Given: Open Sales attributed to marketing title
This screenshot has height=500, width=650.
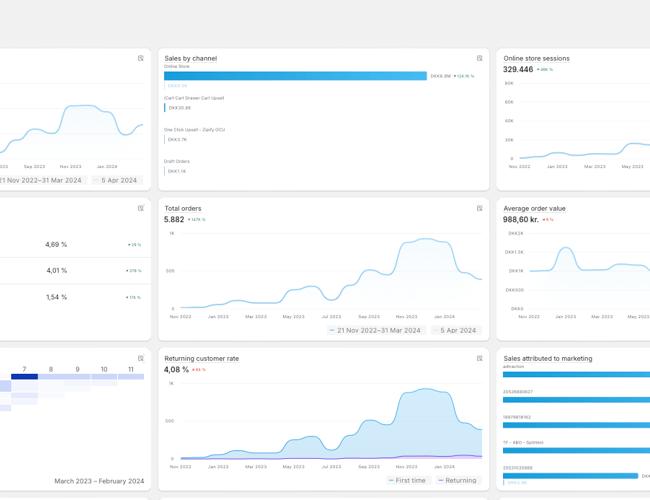Looking at the screenshot, I should pyautogui.click(x=547, y=358).
